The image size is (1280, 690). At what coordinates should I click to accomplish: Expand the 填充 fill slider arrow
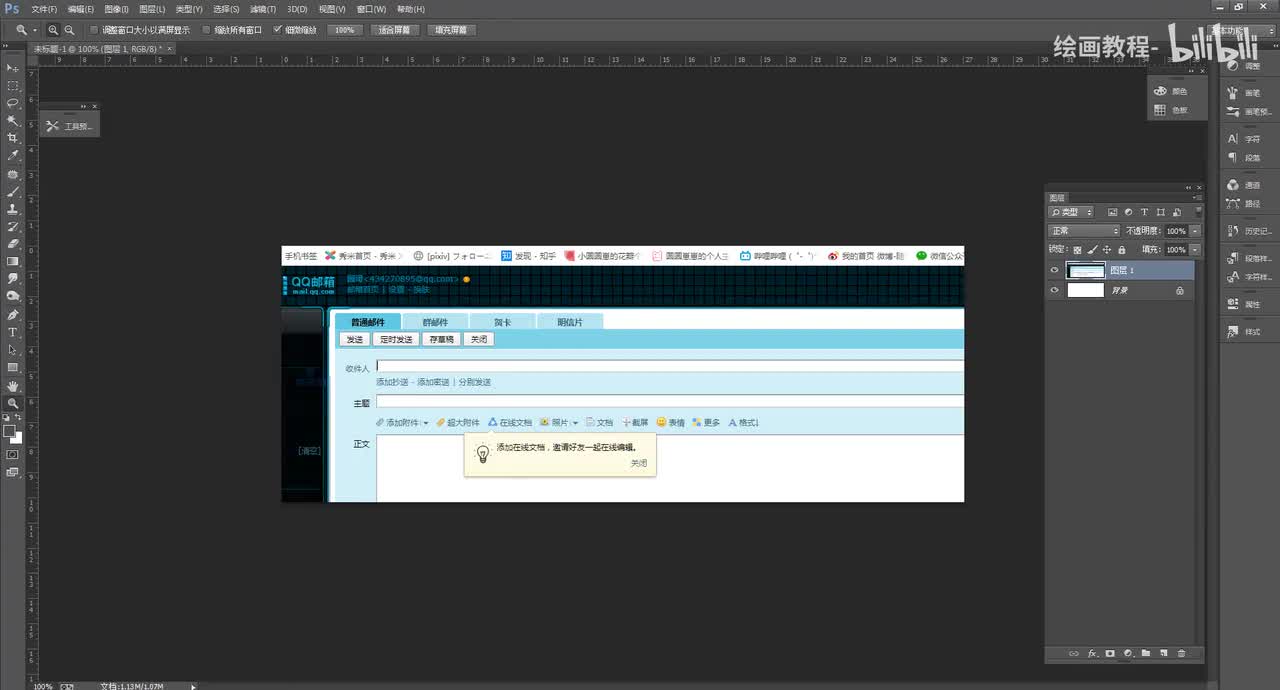pos(1195,250)
